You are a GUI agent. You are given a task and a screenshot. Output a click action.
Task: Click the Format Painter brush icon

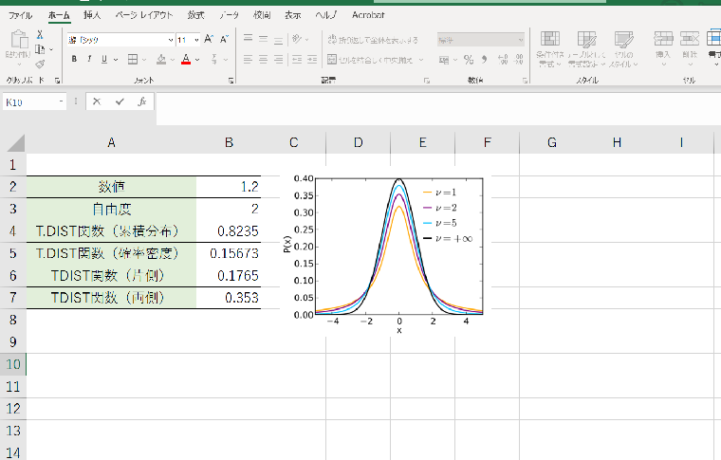39,62
